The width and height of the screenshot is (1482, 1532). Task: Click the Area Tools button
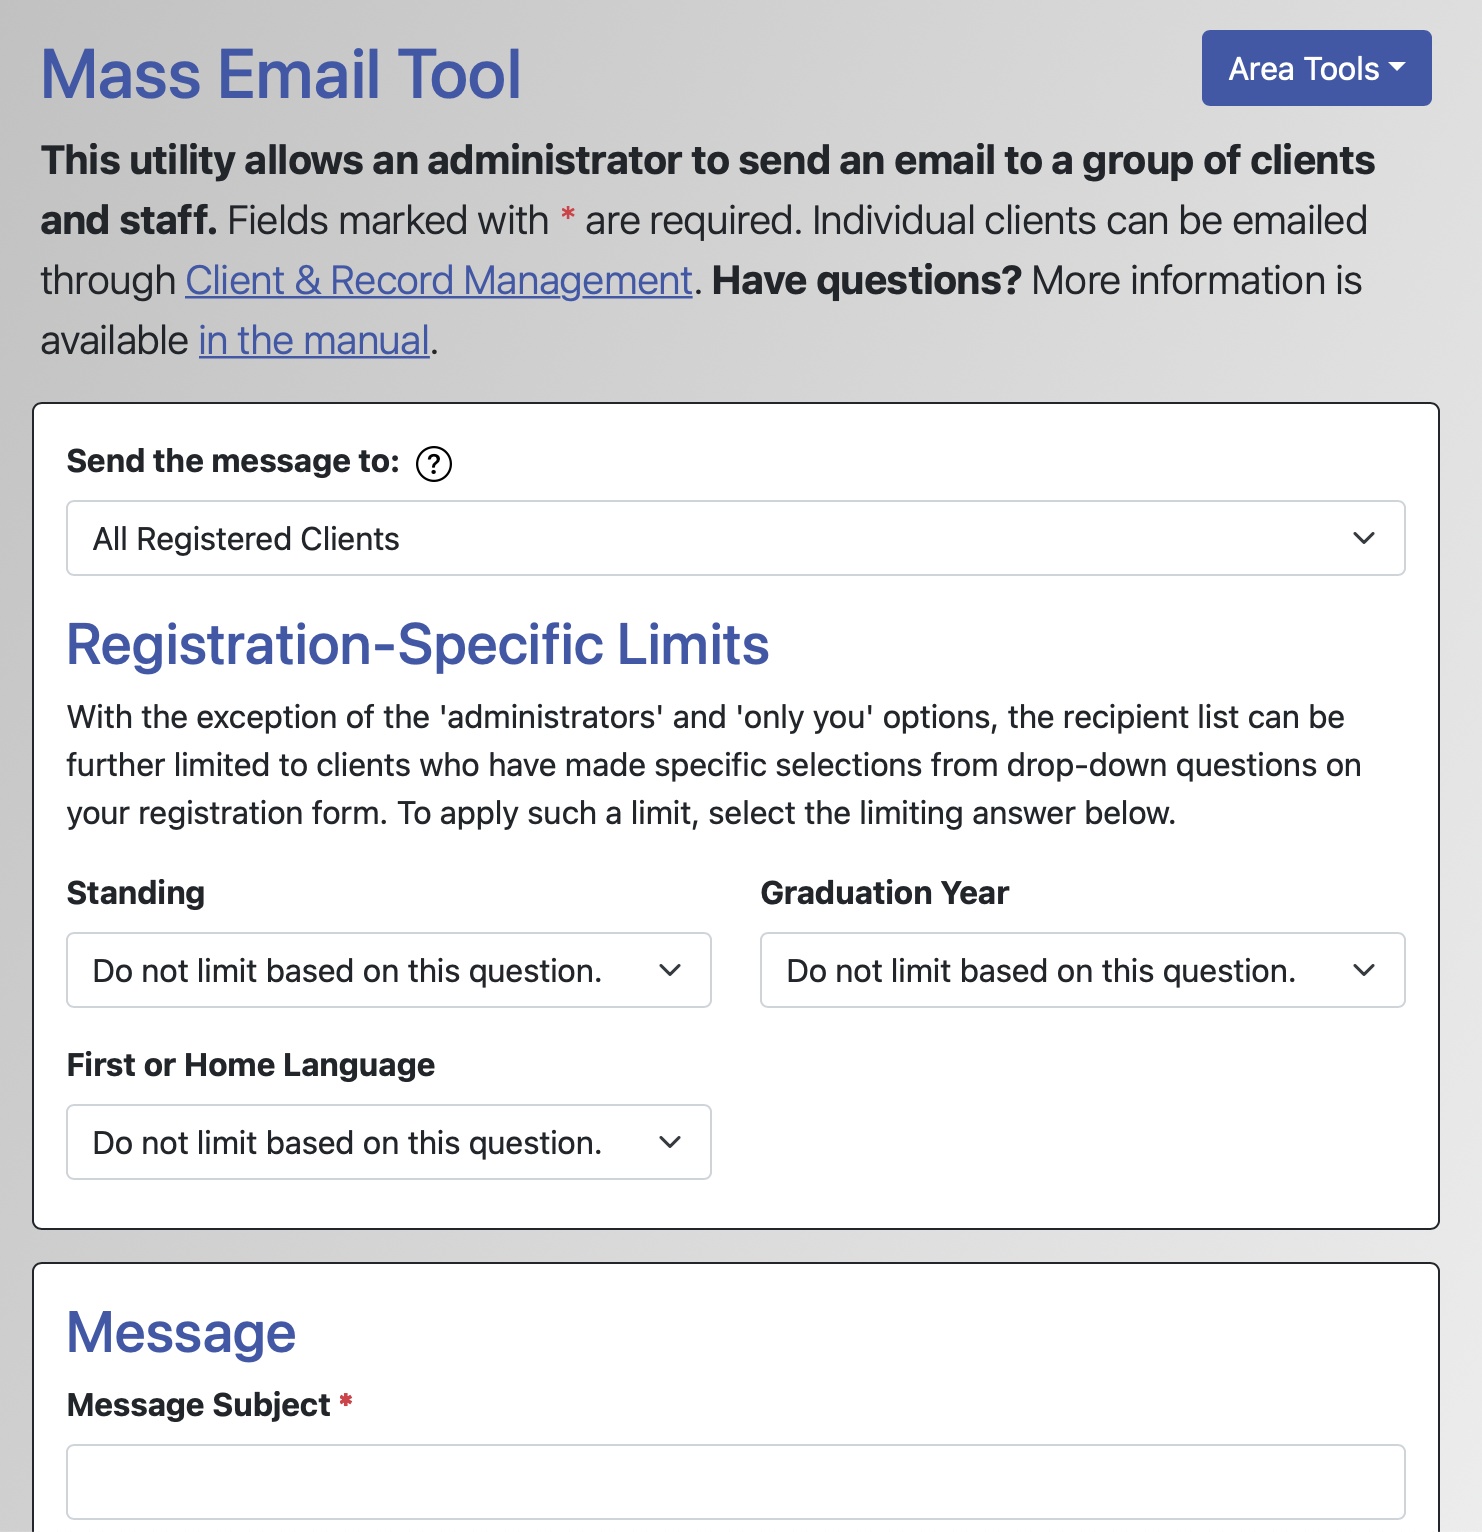pyautogui.click(x=1315, y=68)
